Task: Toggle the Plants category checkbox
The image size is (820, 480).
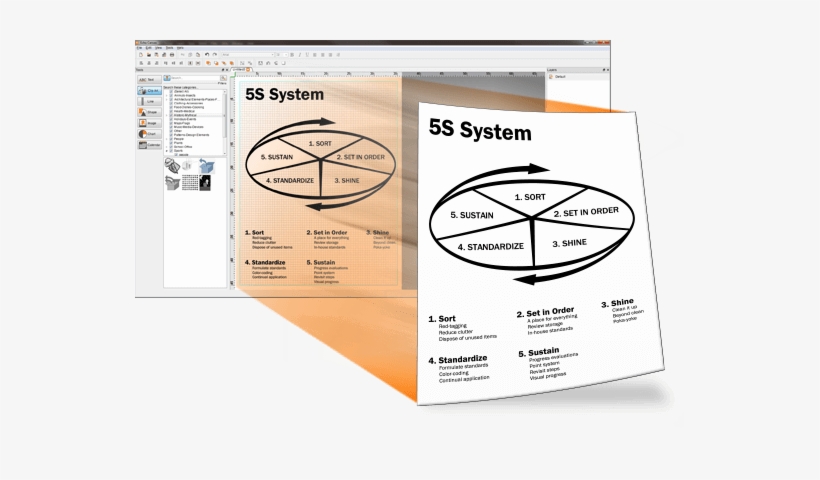Action: pyautogui.click(x=171, y=143)
